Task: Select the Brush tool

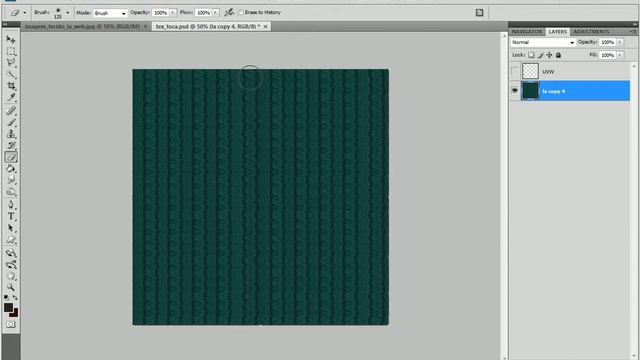Action: pyautogui.click(x=11, y=122)
